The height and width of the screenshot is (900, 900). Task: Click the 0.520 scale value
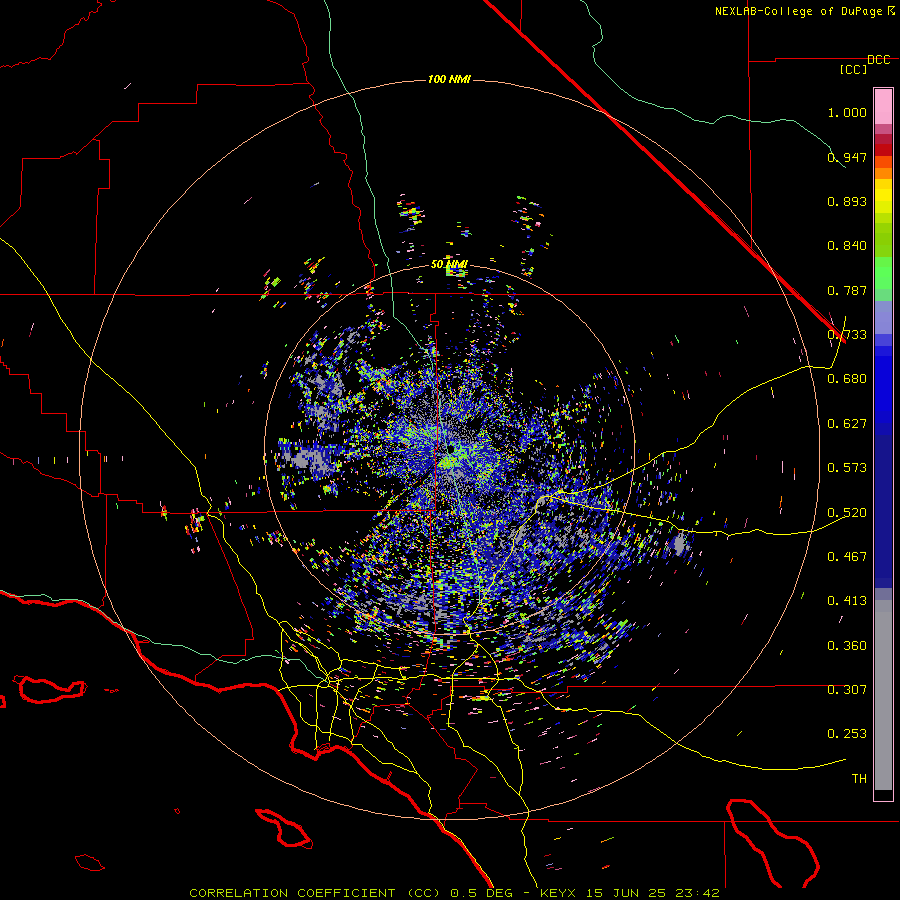pyautogui.click(x=847, y=513)
